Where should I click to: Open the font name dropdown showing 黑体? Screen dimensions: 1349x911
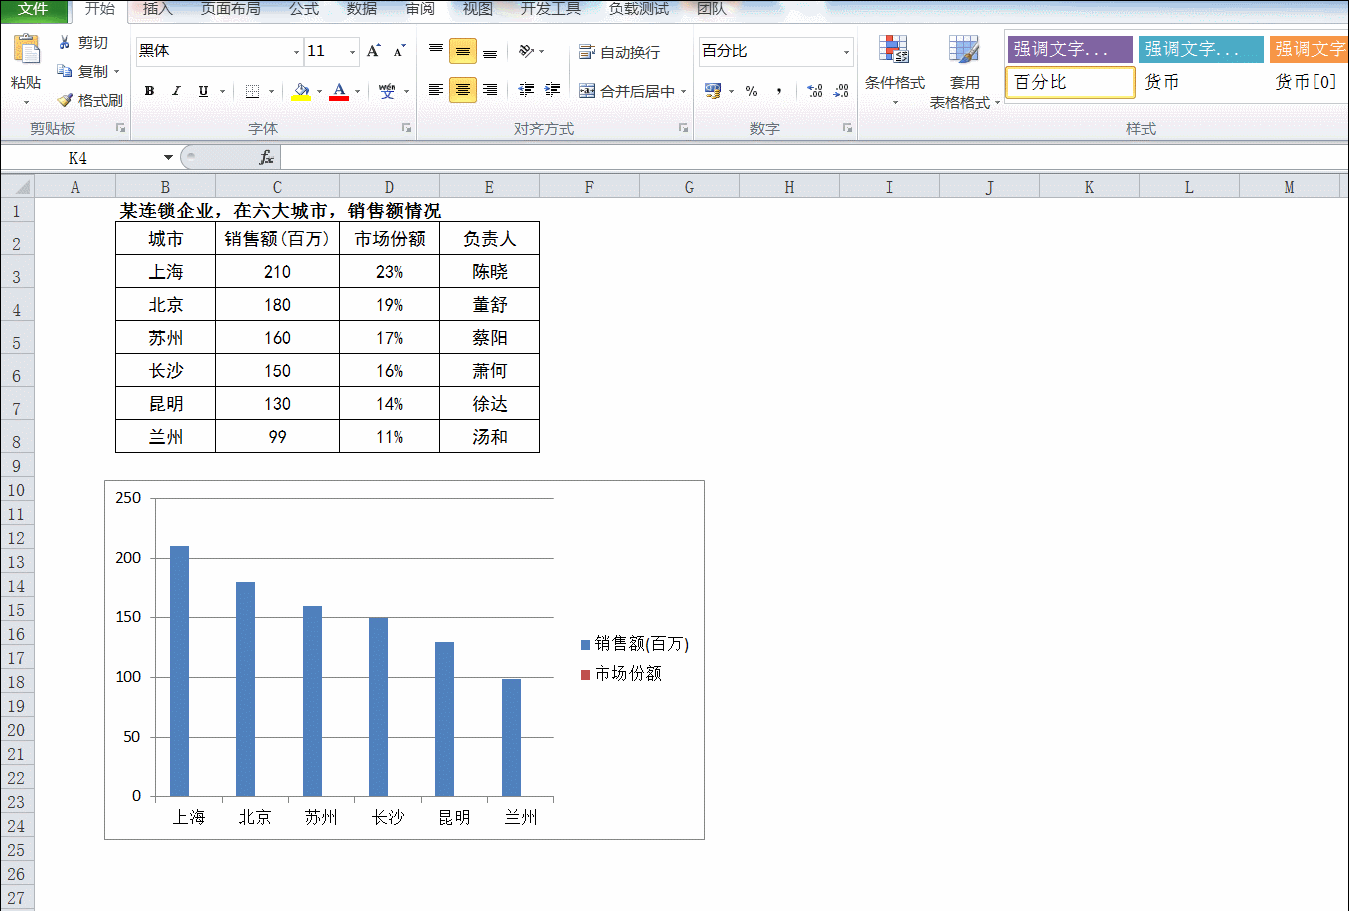296,51
